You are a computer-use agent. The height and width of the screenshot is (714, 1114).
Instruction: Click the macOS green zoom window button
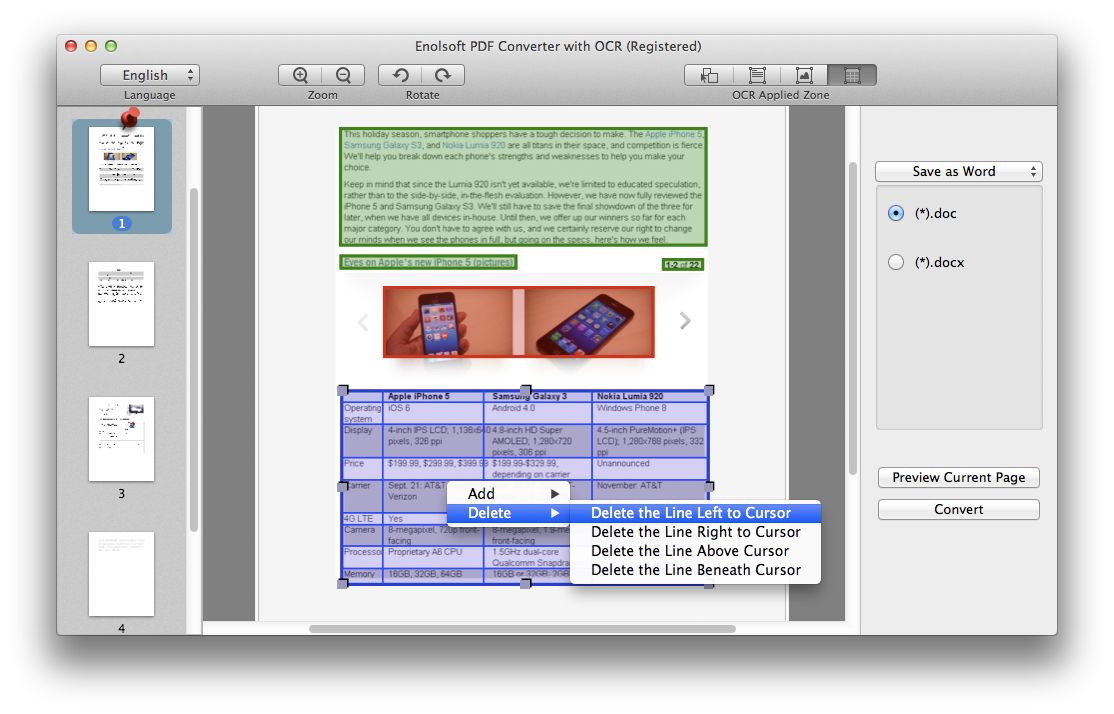111,46
